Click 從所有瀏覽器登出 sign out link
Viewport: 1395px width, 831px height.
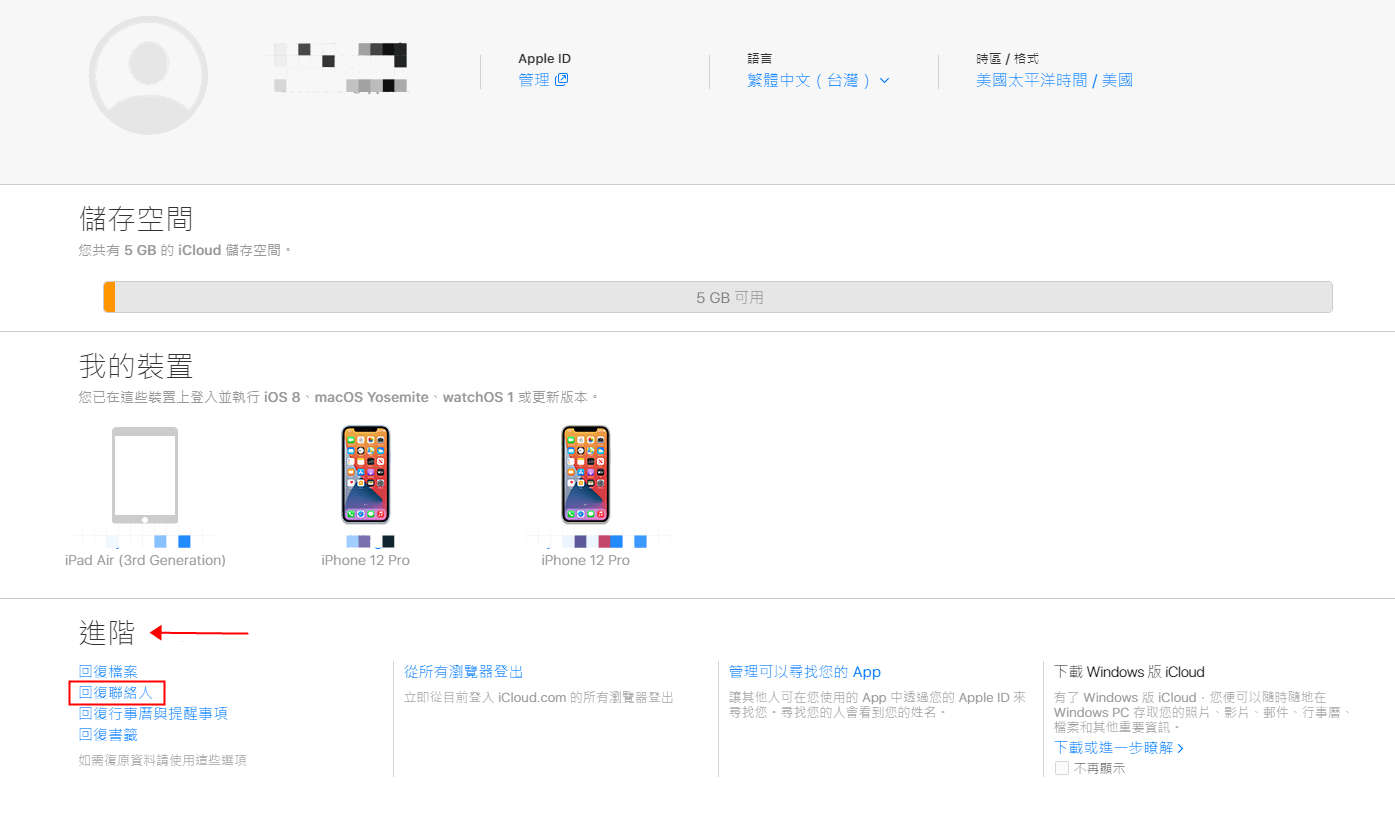coord(463,672)
